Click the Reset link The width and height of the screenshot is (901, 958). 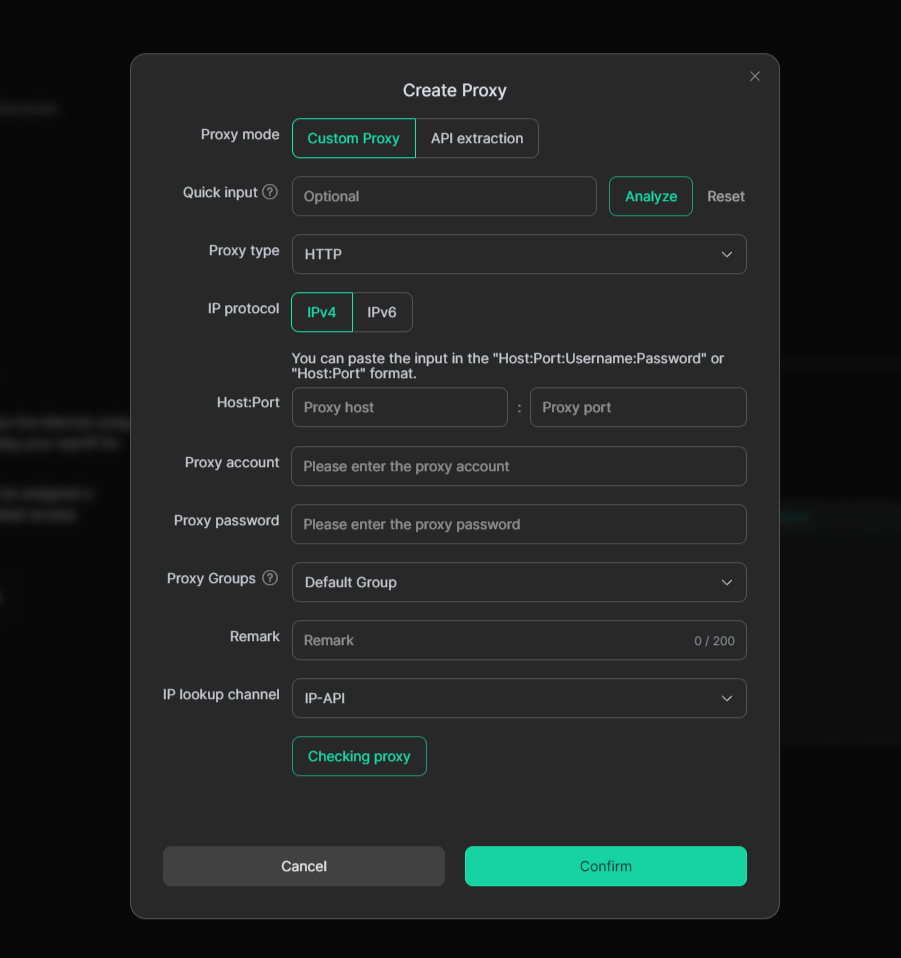[726, 196]
